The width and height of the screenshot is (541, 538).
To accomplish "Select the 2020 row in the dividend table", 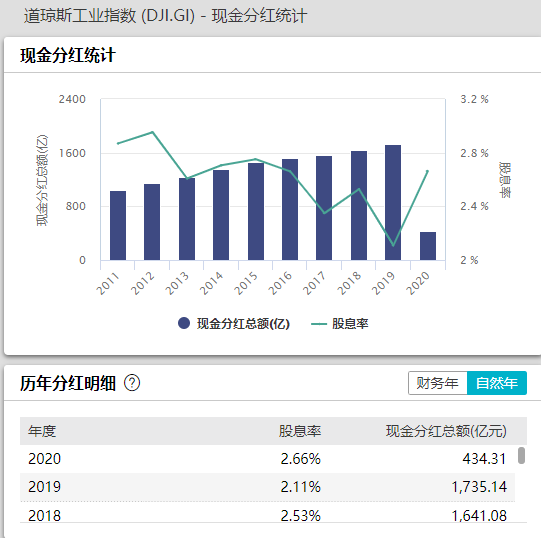I will [x=267, y=459].
